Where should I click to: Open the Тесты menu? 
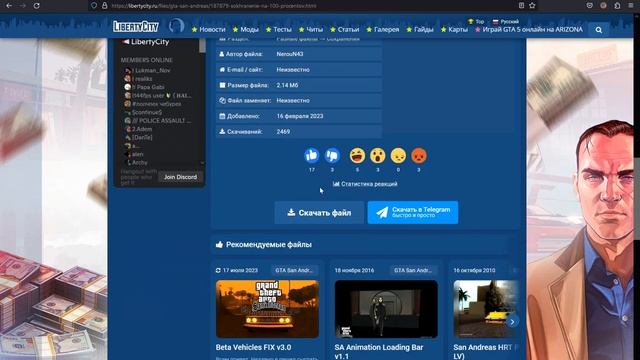coord(279,29)
